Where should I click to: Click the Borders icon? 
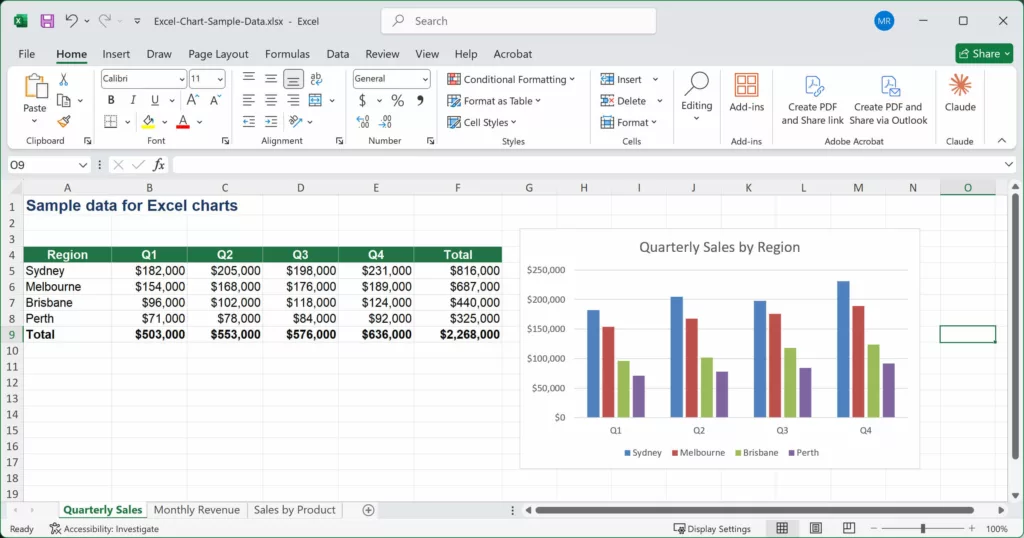pos(111,121)
